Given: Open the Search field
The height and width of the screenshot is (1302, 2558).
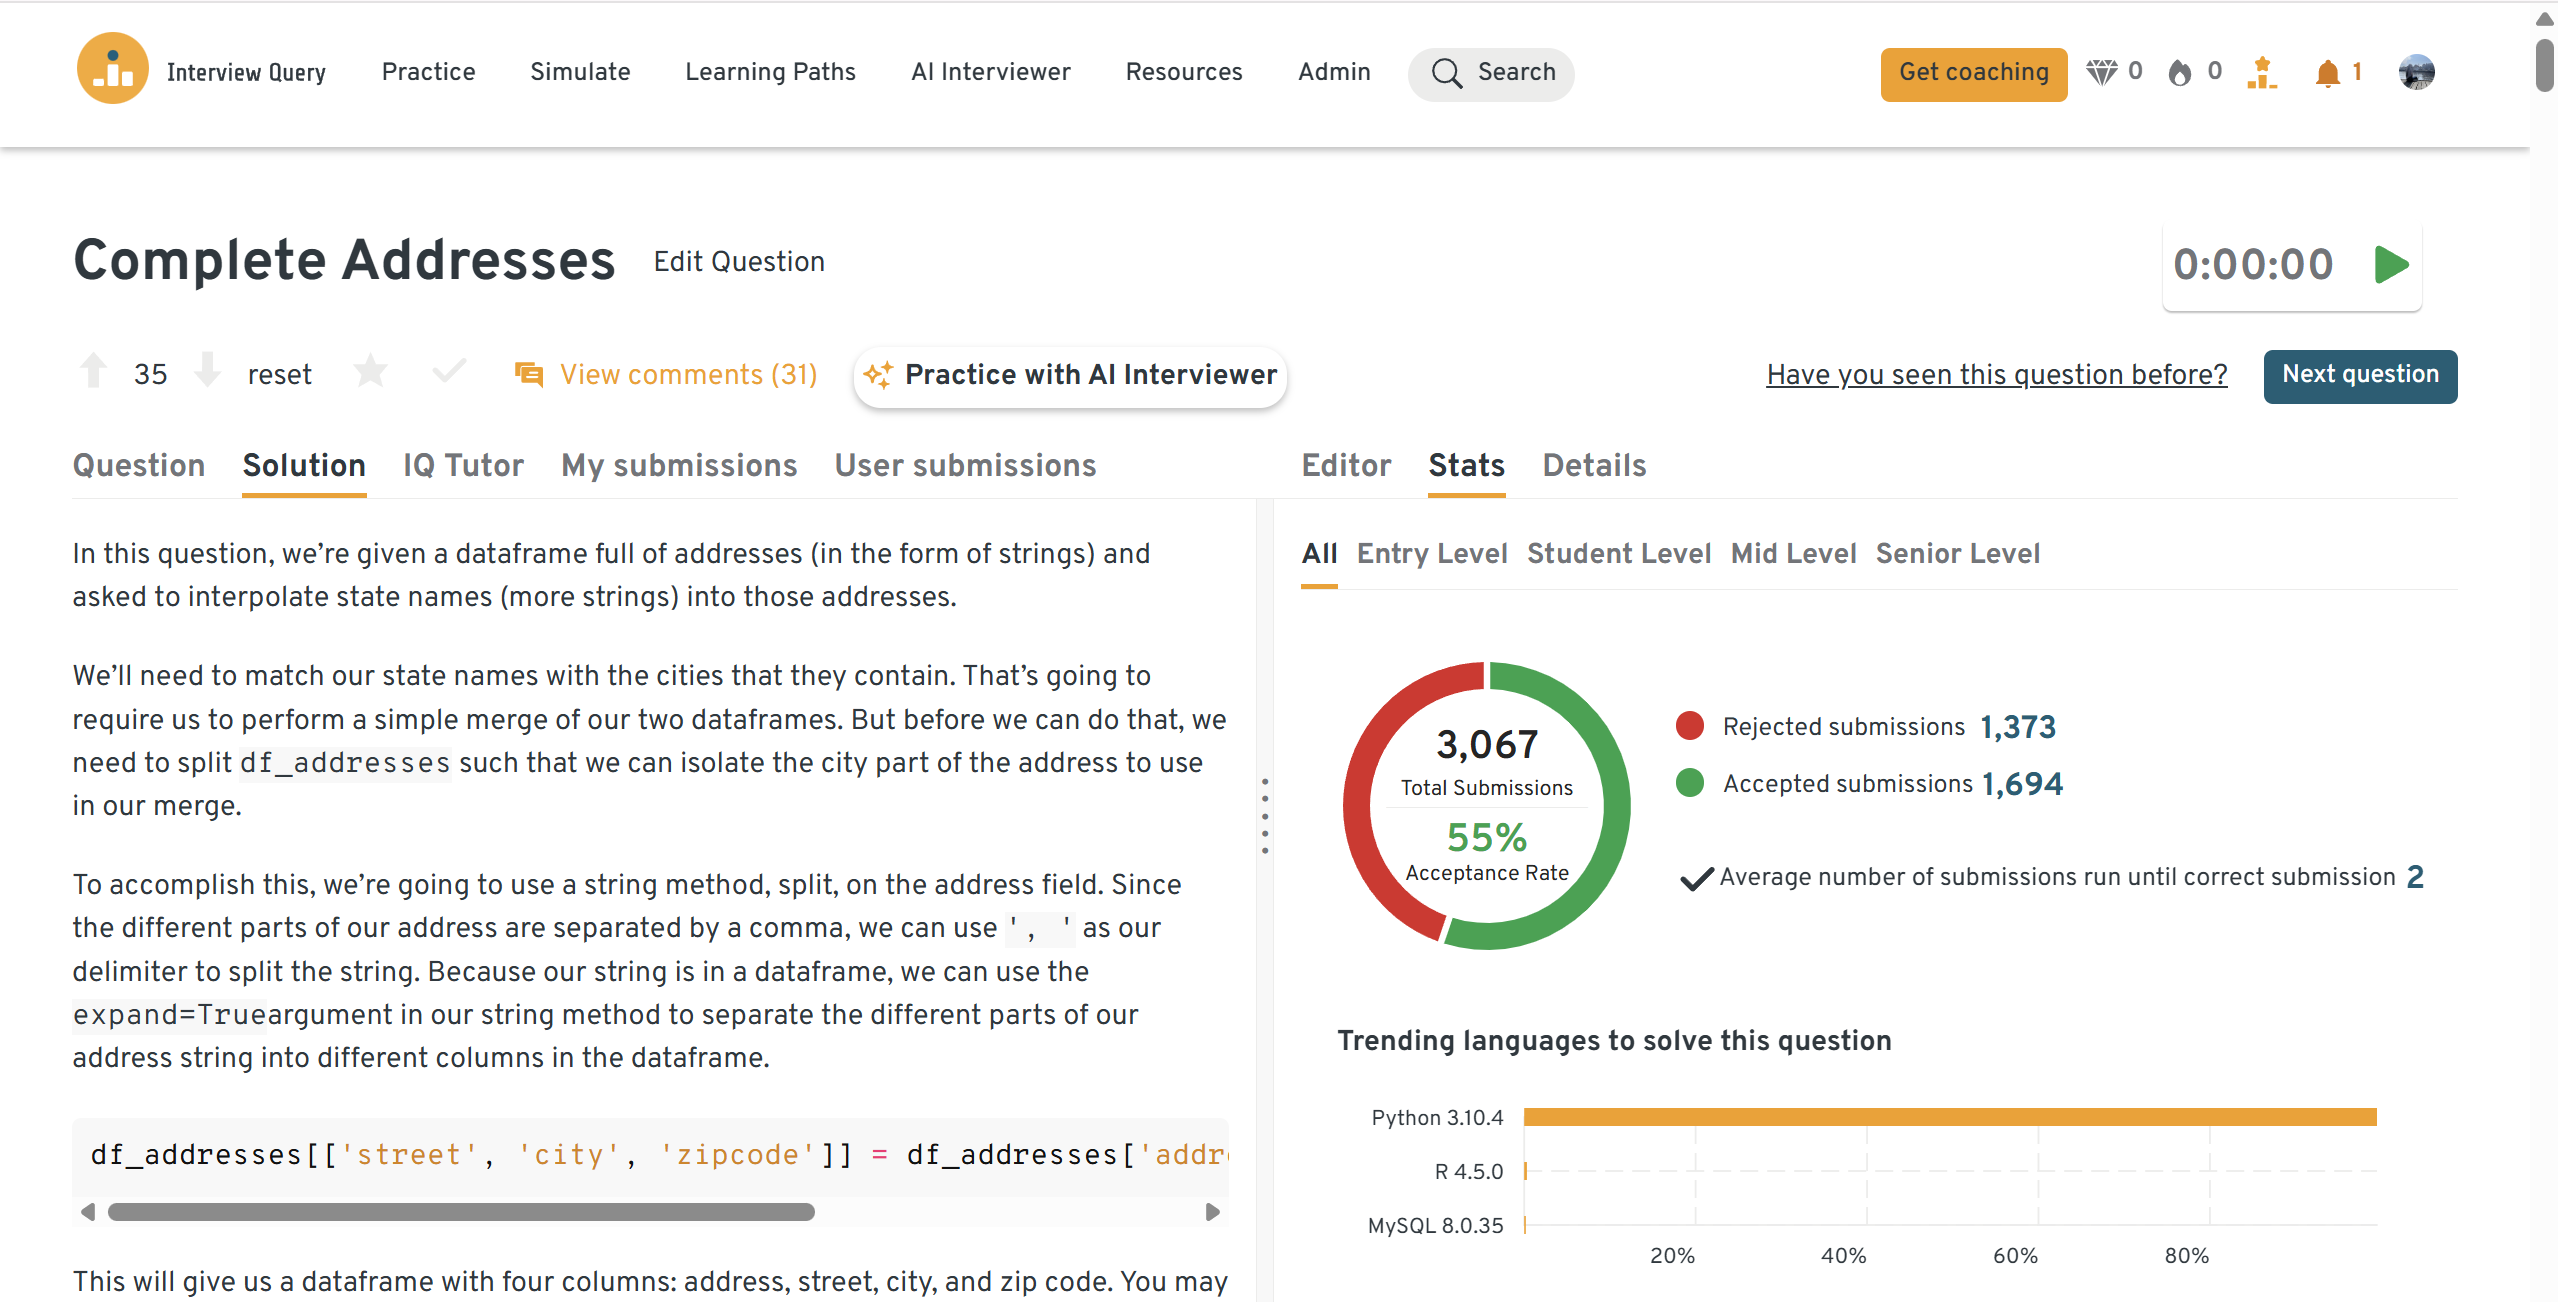Looking at the screenshot, I should tap(1491, 73).
